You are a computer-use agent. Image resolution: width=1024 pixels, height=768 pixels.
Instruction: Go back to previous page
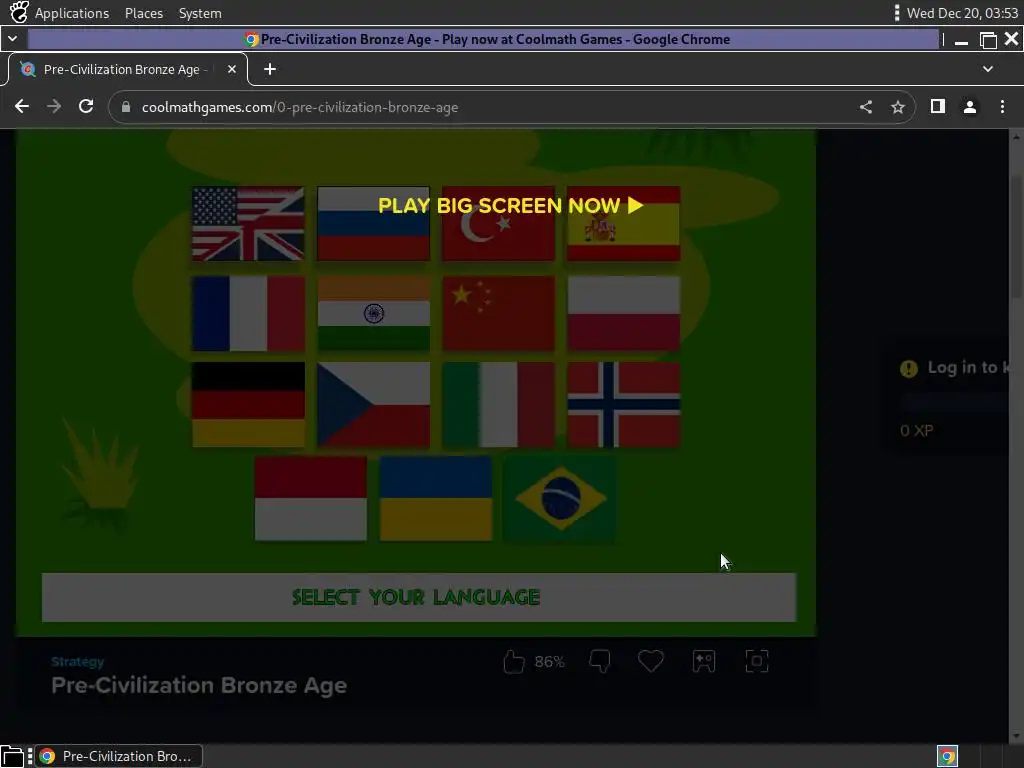click(x=22, y=106)
